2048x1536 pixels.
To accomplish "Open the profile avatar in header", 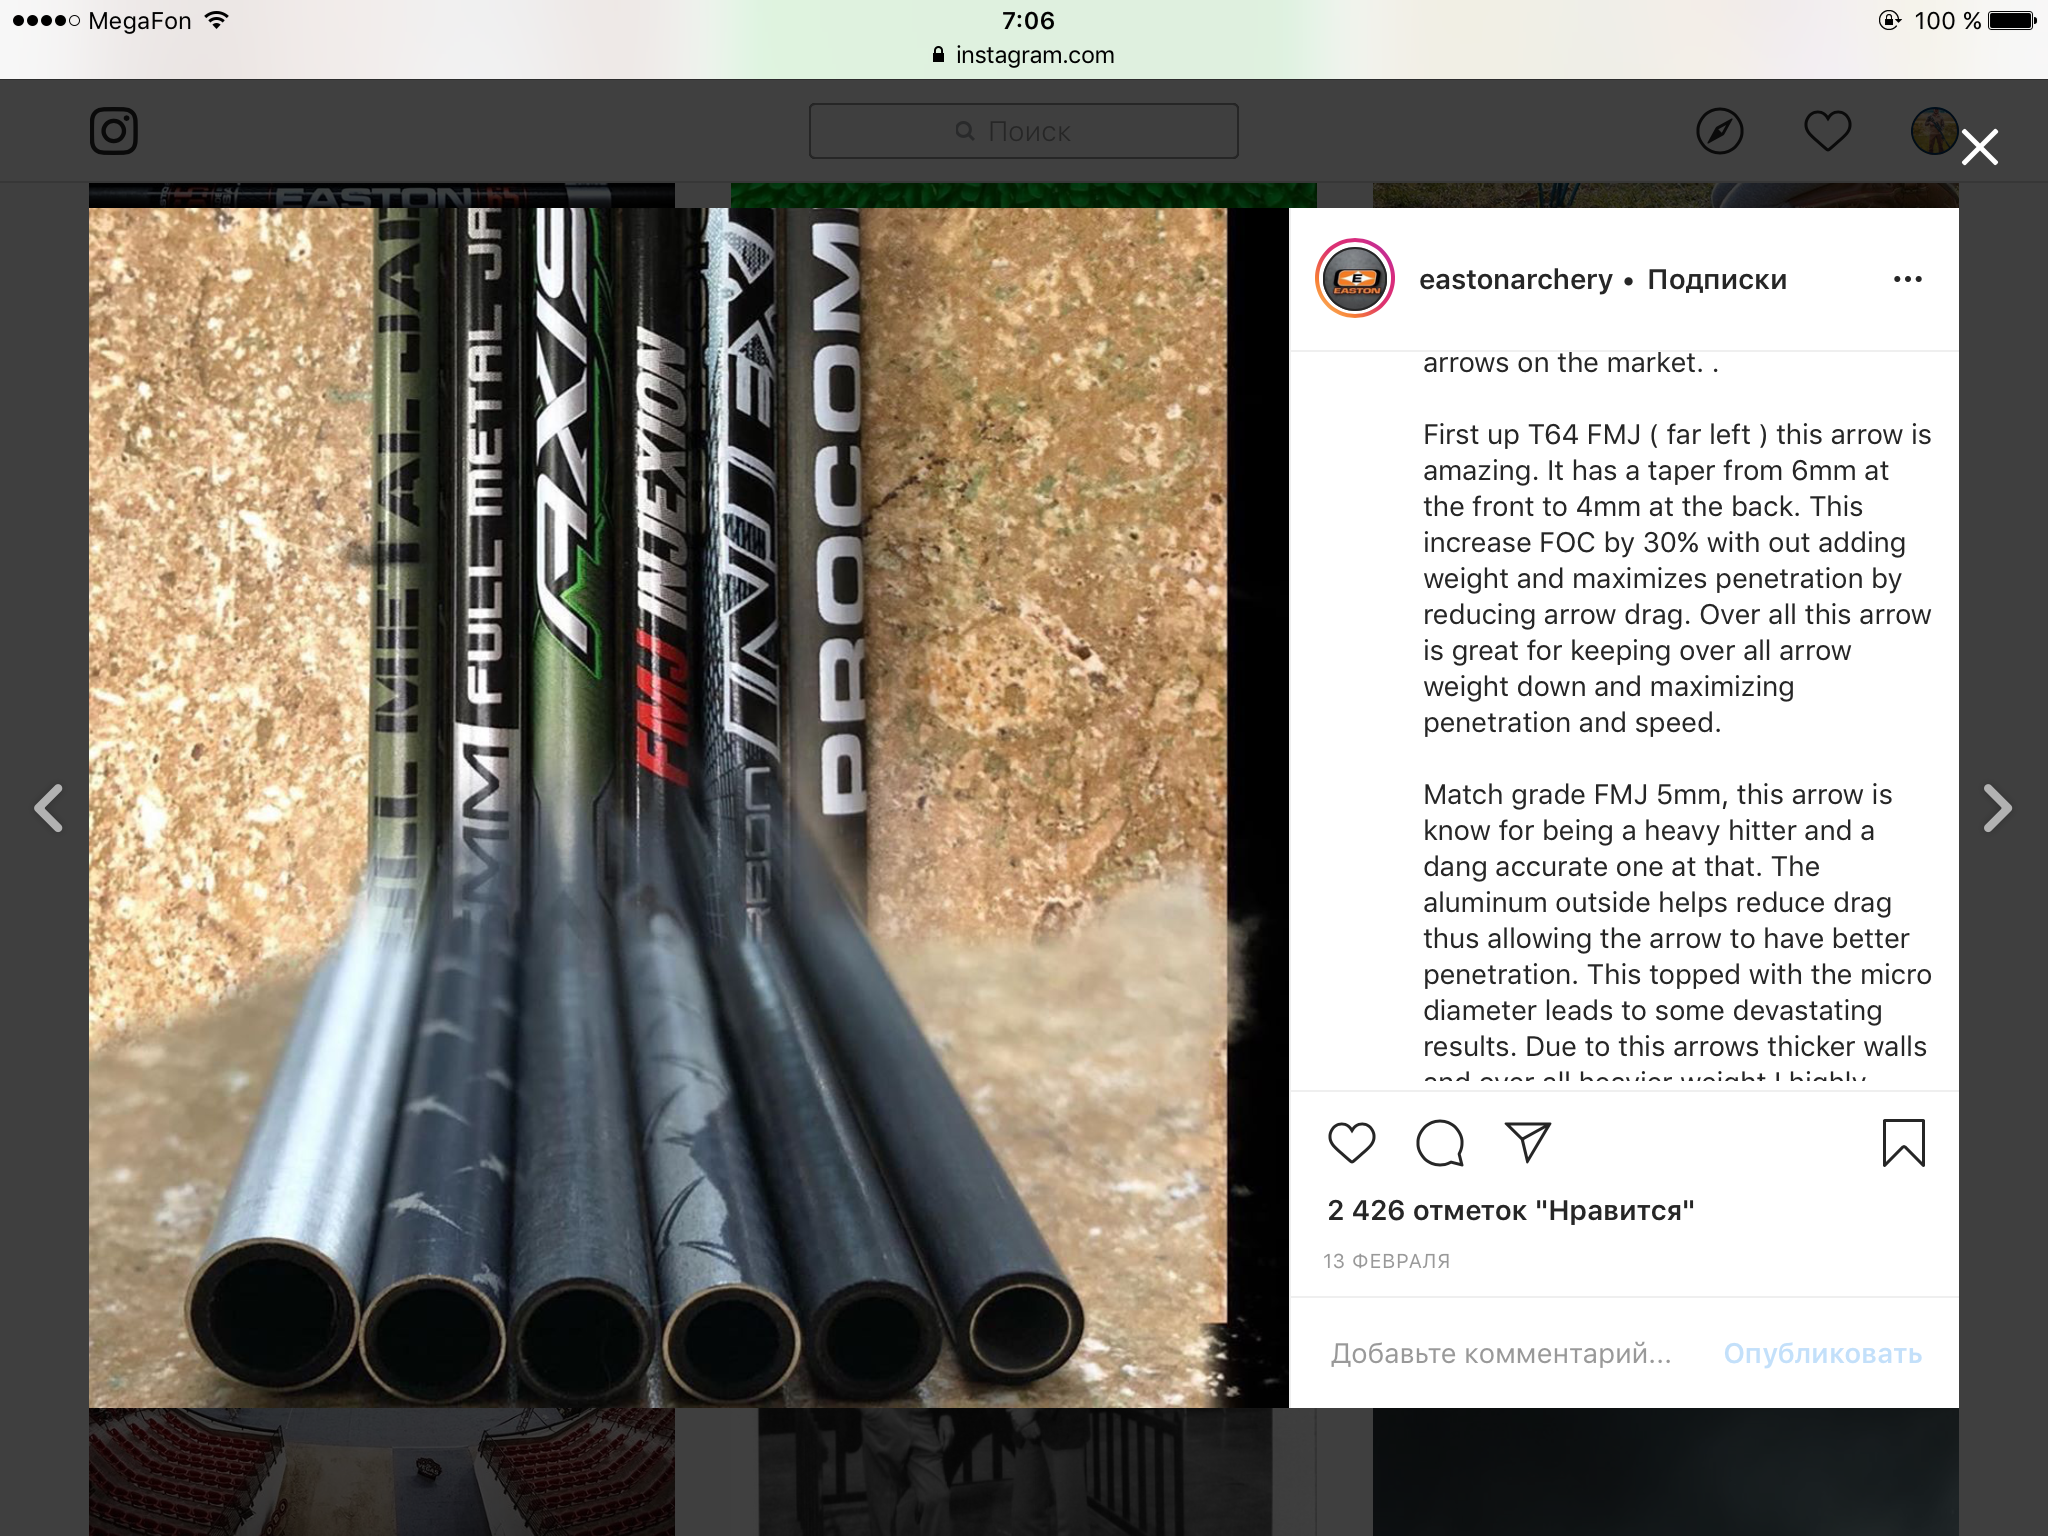I will coord(1934,131).
